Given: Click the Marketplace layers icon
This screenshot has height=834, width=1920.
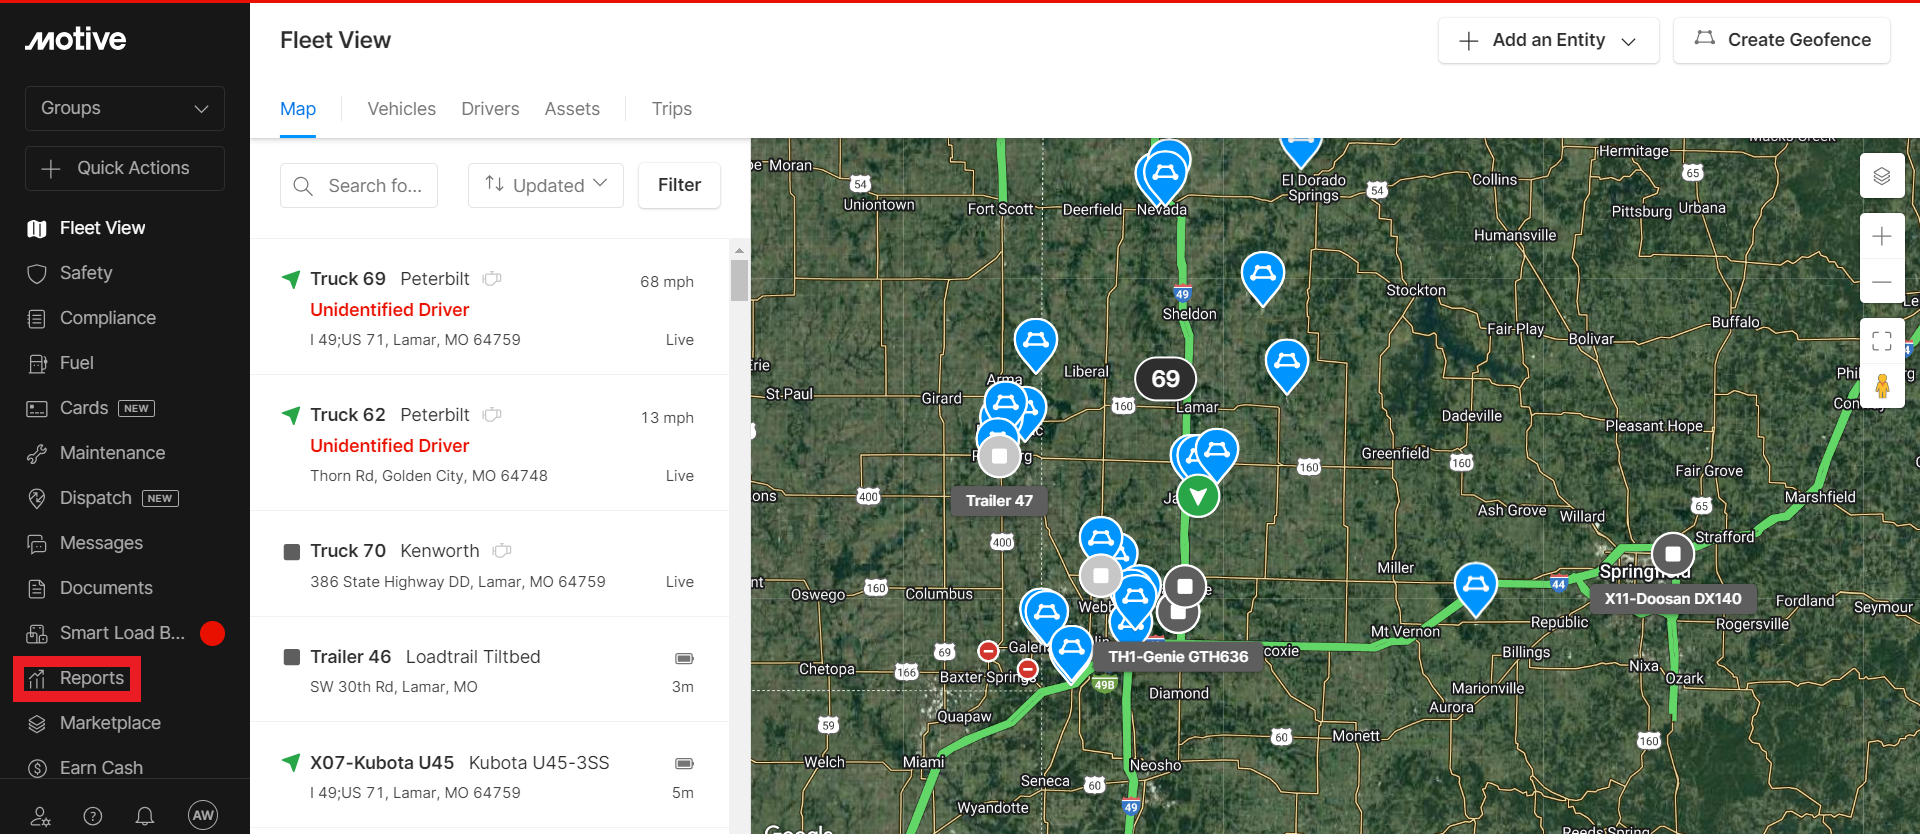Looking at the screenshot, I should [x=37, y=724].
